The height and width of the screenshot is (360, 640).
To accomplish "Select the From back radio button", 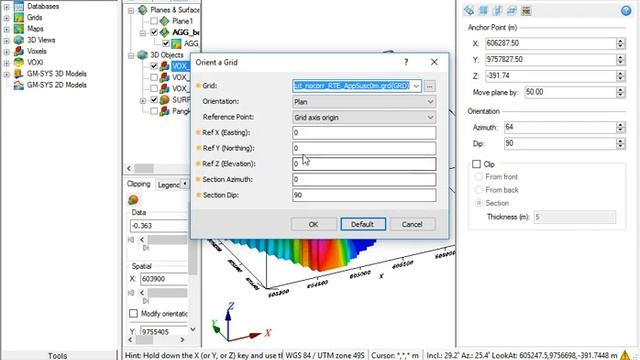I will 479,190.
